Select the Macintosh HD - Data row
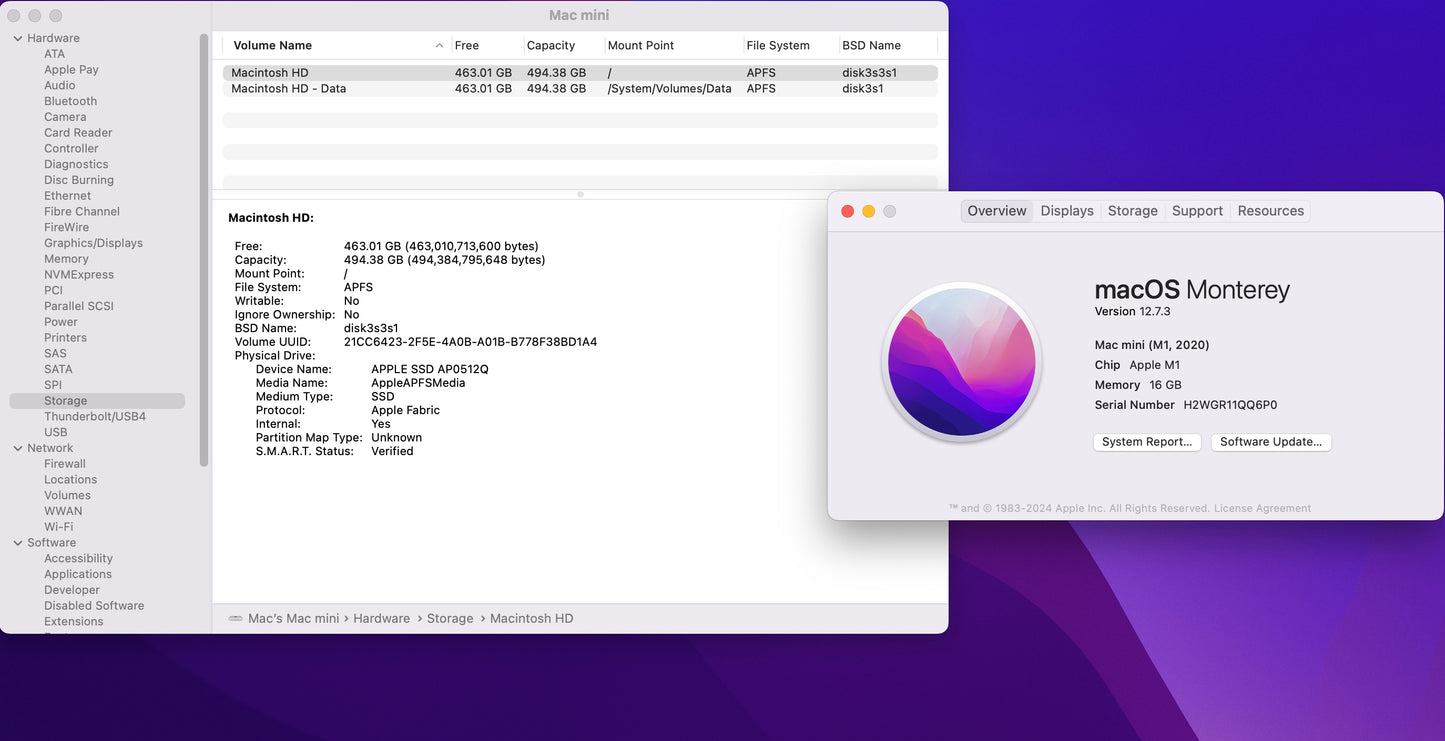Viewport: 1445px width, 741px height. click(x=580, y=89)
